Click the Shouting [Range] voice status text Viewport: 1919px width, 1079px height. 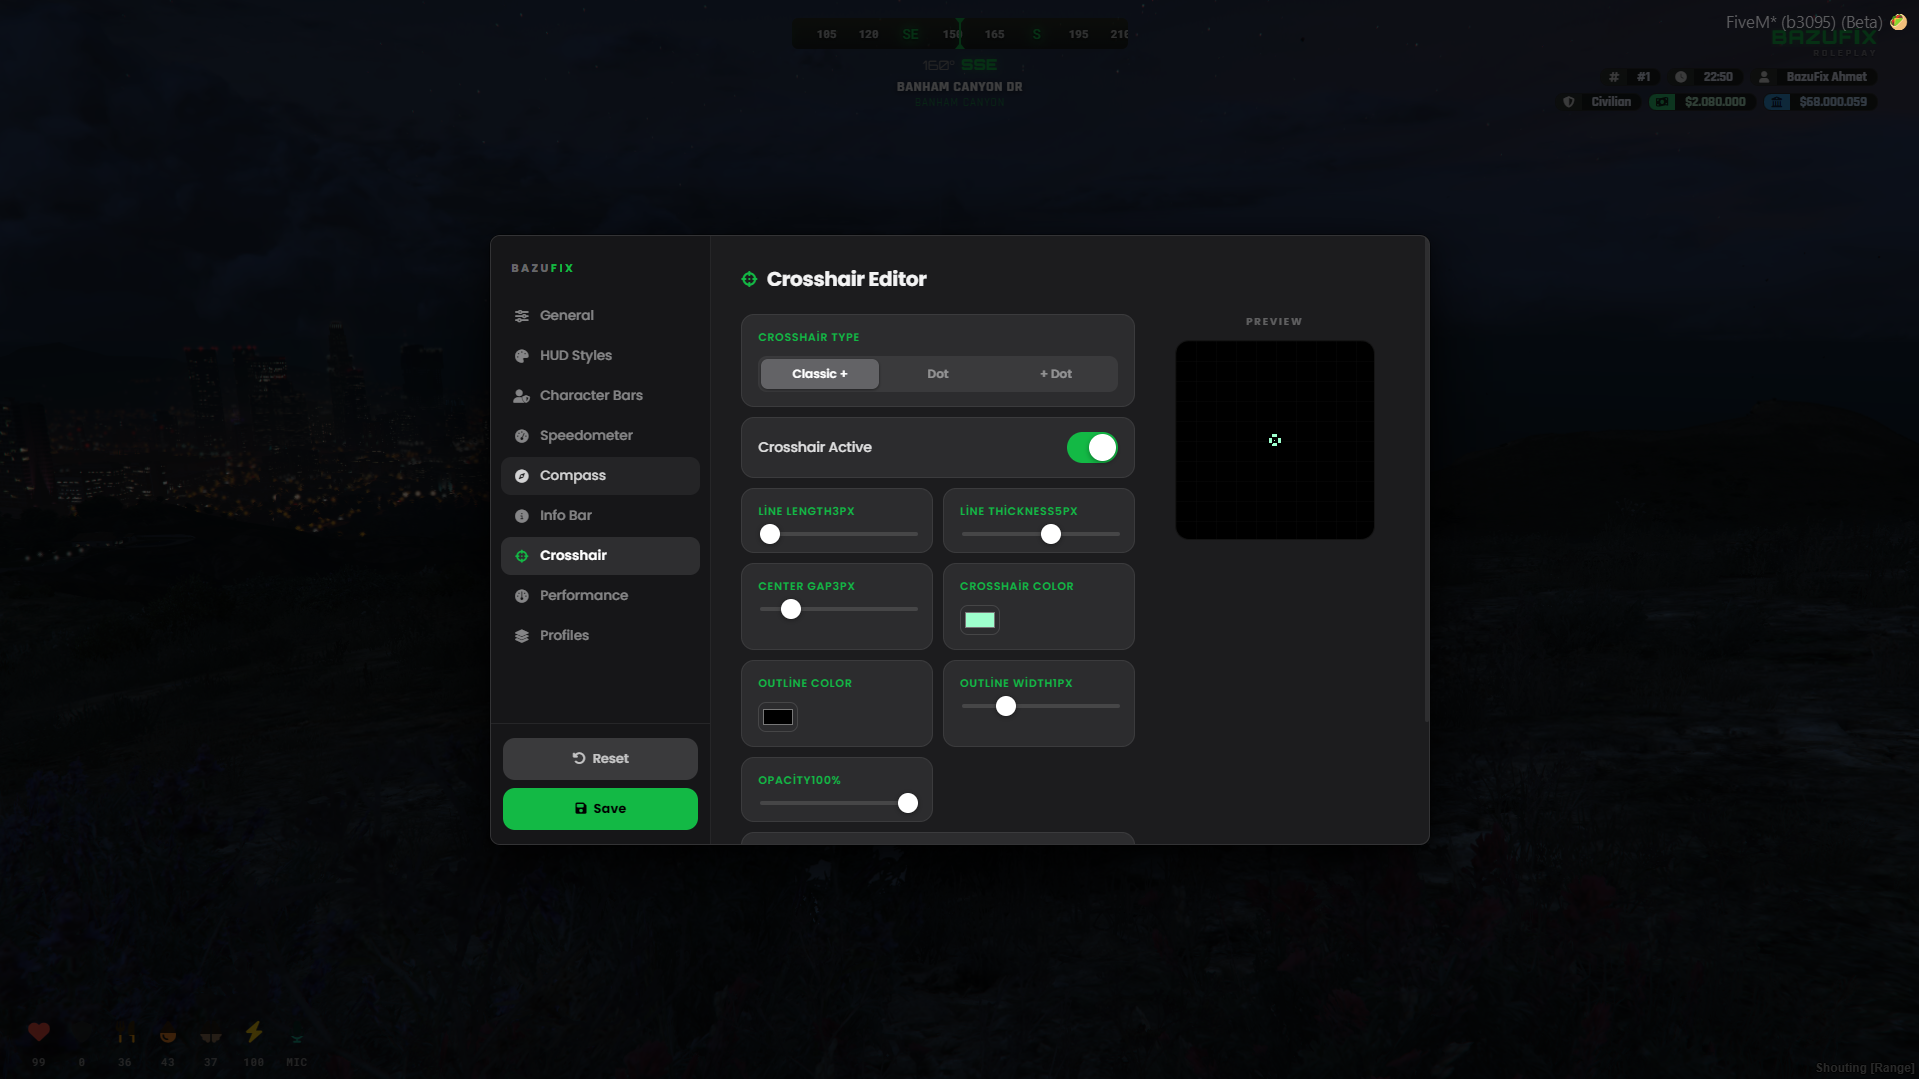tap(1865, 1068)
